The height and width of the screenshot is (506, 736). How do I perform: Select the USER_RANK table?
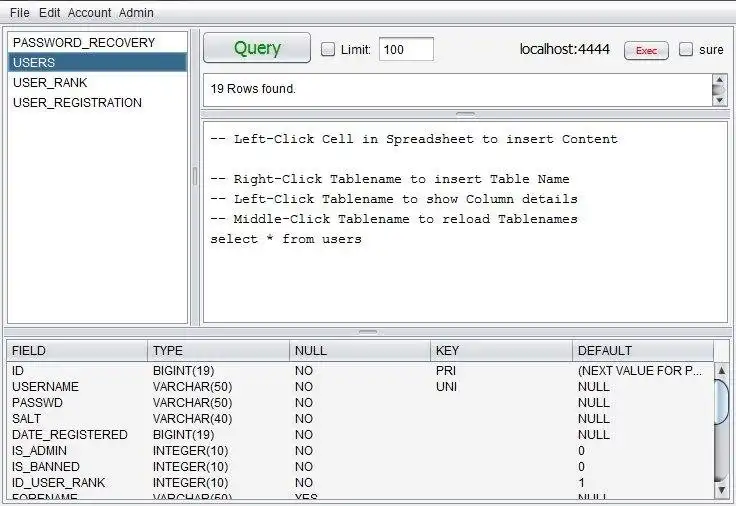(x=97, y=83)
